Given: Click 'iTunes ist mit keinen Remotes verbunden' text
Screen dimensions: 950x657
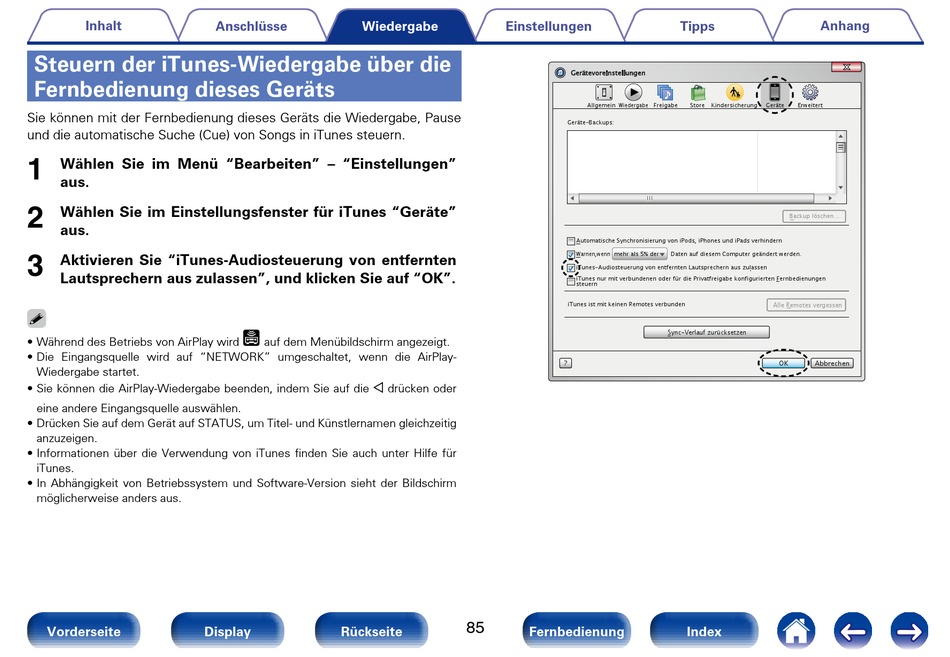Looking at the screenshot, I should point(626,304).
